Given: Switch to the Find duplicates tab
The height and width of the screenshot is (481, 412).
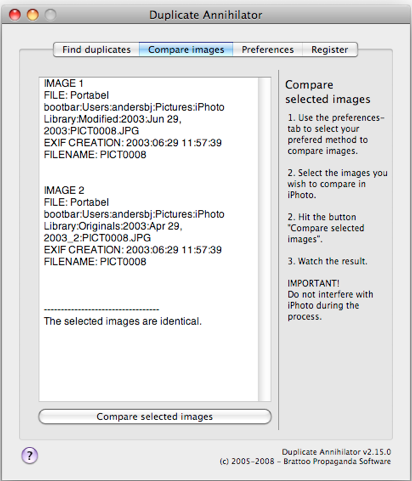Looking at the screenshot, I should 96,50.
